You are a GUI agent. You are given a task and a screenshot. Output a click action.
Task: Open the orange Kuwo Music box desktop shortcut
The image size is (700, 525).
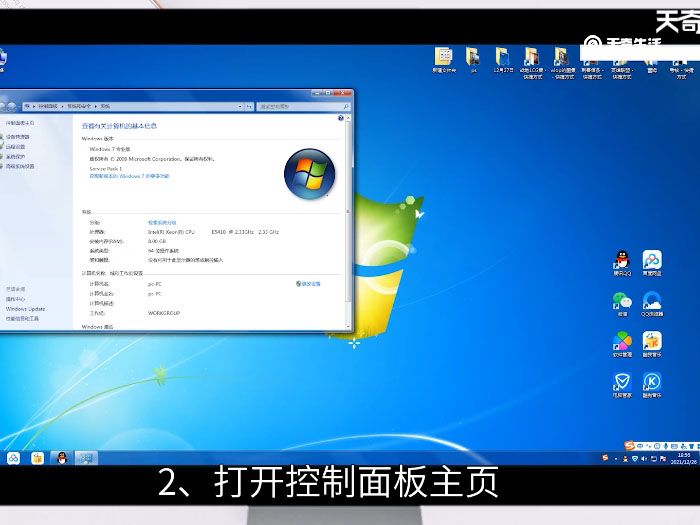click(652, 342)
